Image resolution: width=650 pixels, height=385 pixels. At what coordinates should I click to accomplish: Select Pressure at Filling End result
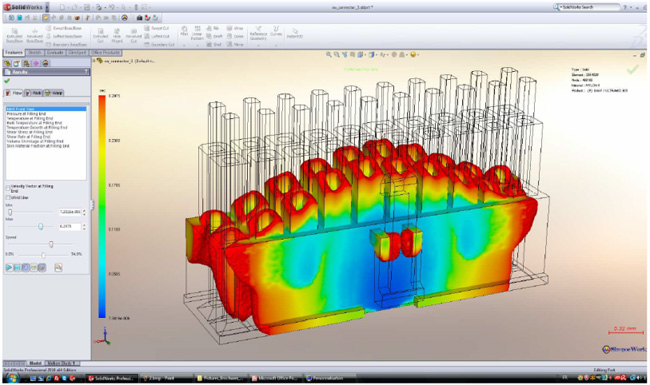[x=26, y=114]
